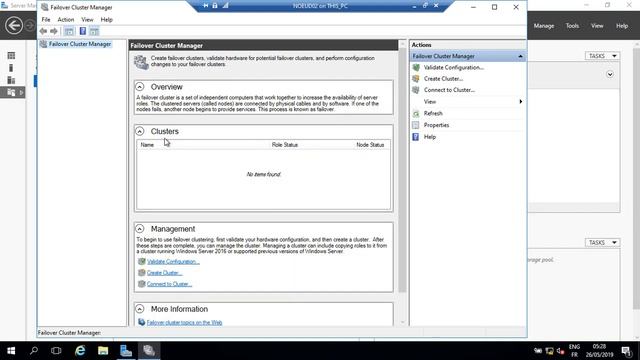This screenshot has height=360, width=640.
Task: Collapse the Failover Cluster Manager actions header
Action: click(520, 56)
